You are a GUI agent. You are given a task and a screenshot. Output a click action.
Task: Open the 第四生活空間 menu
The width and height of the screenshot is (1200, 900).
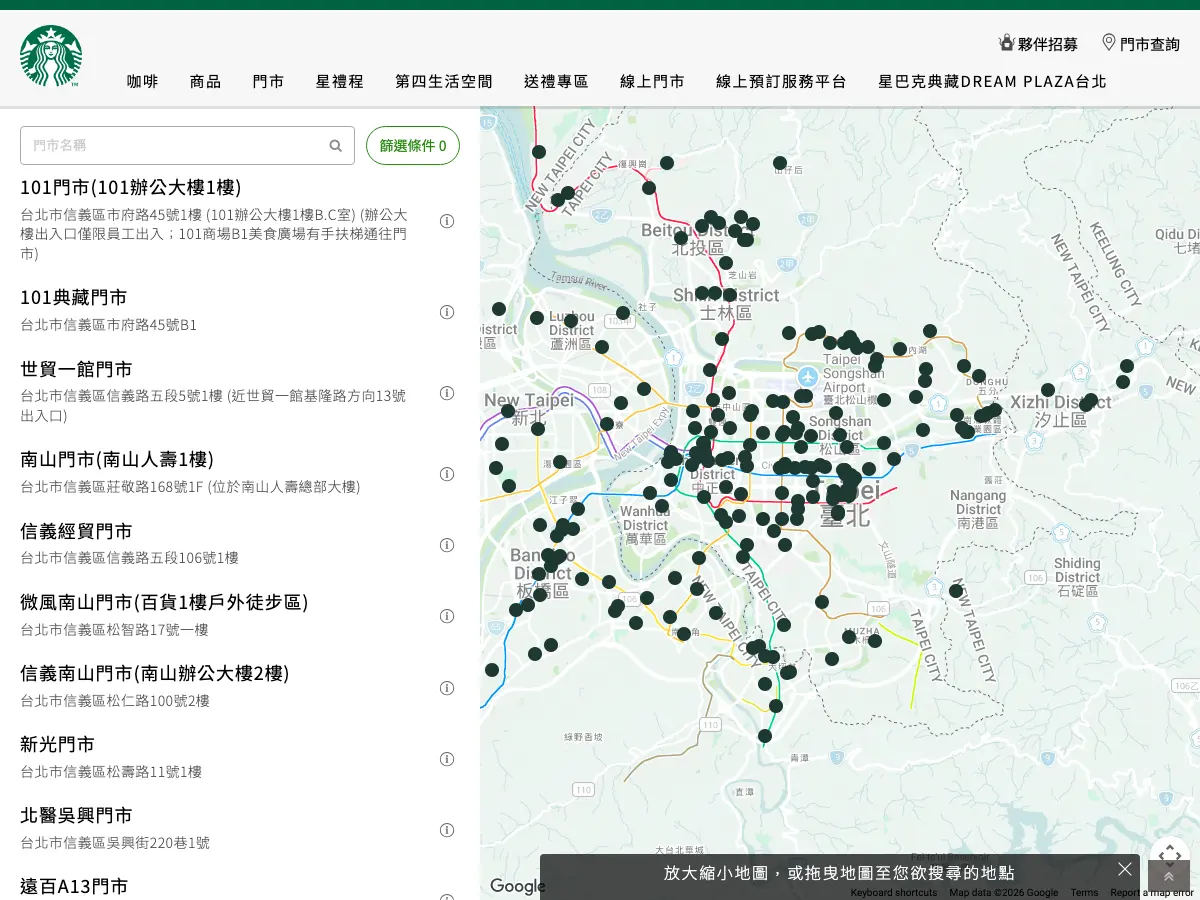[x=444, y=81]
